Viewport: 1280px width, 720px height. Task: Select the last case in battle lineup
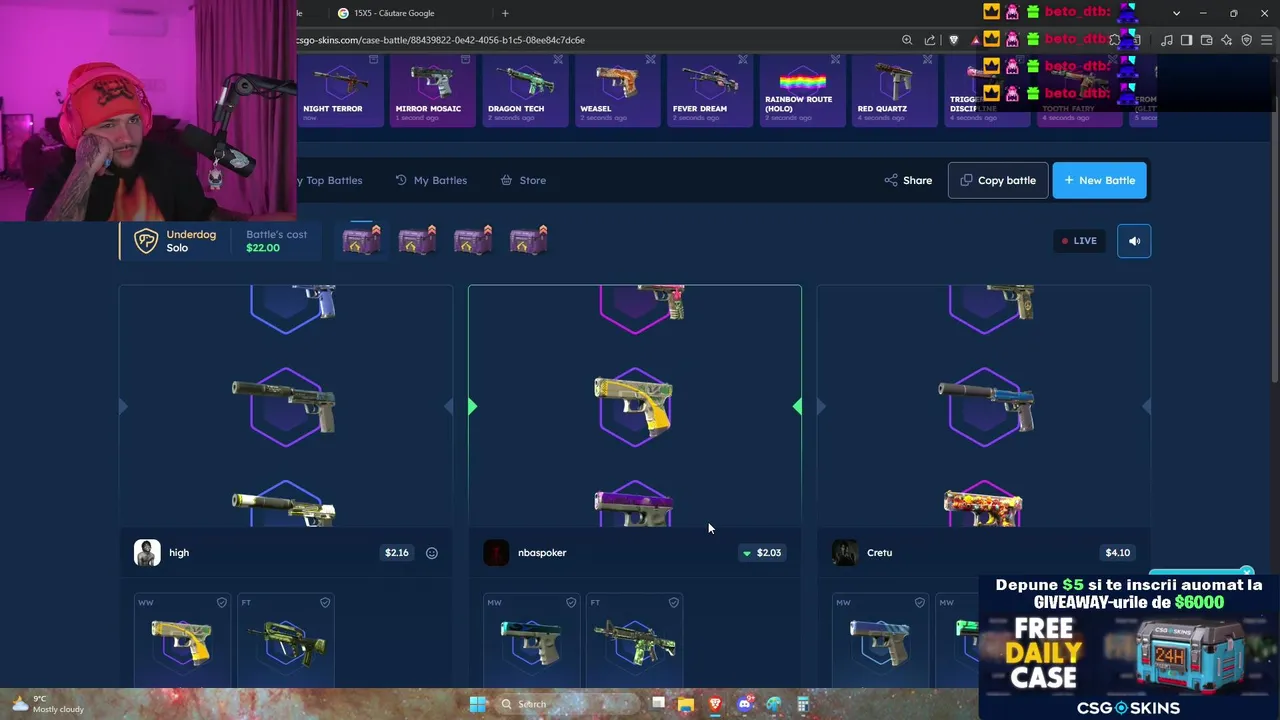point(528,241)
